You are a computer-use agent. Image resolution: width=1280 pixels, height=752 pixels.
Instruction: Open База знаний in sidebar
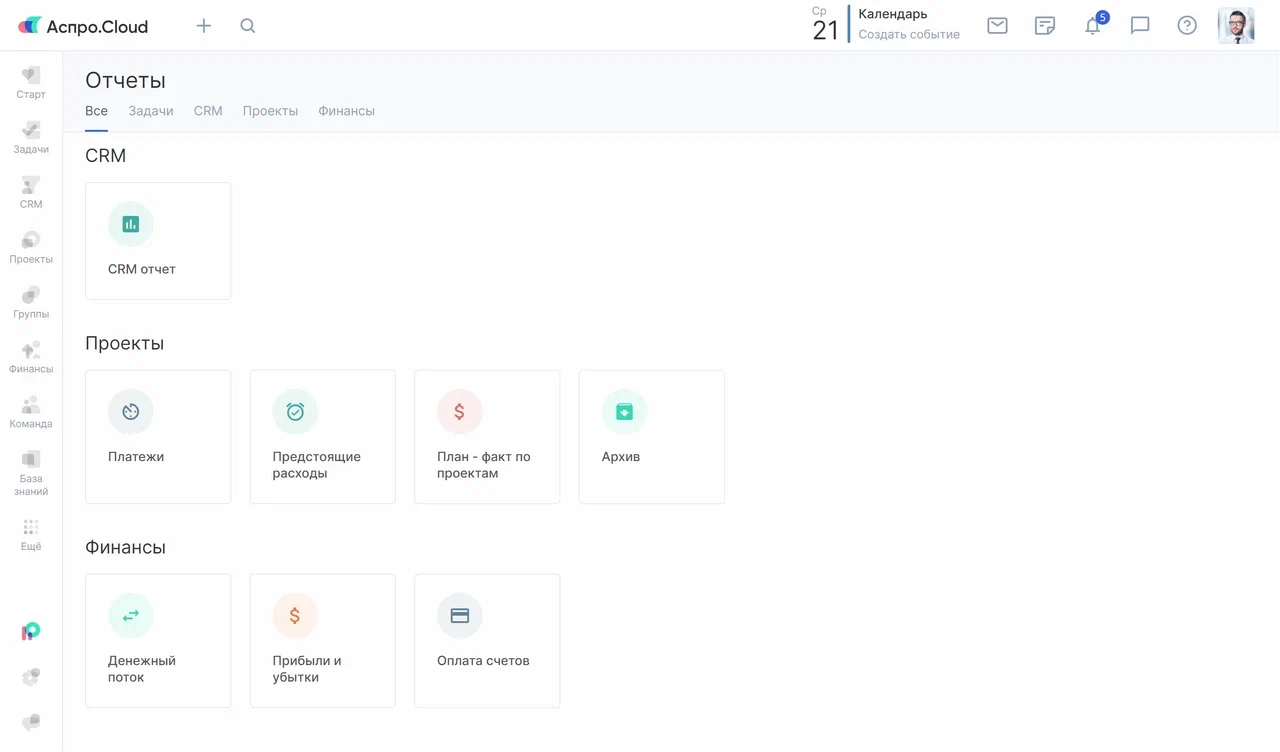point(31,473)
